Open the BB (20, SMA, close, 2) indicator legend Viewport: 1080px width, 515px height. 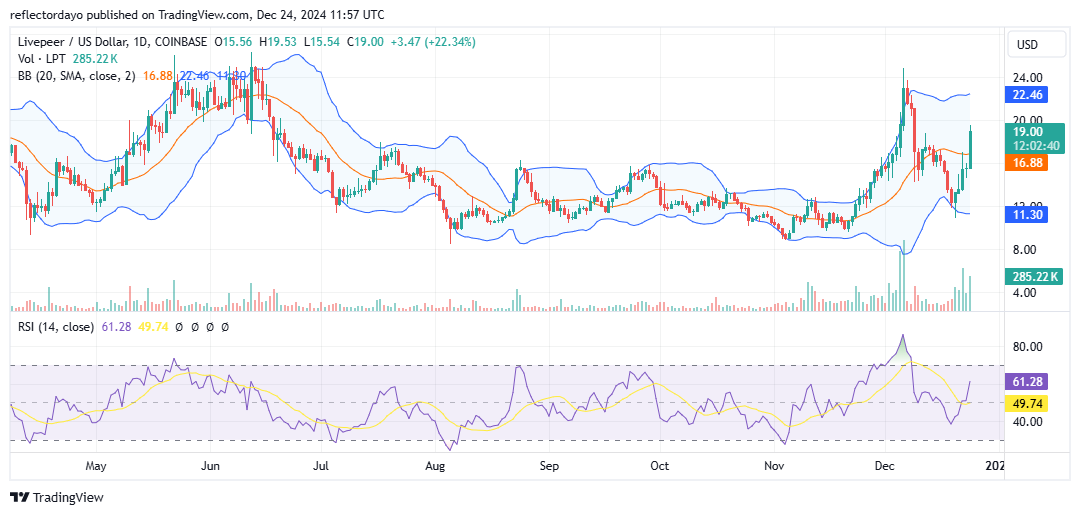click(76, 76)
